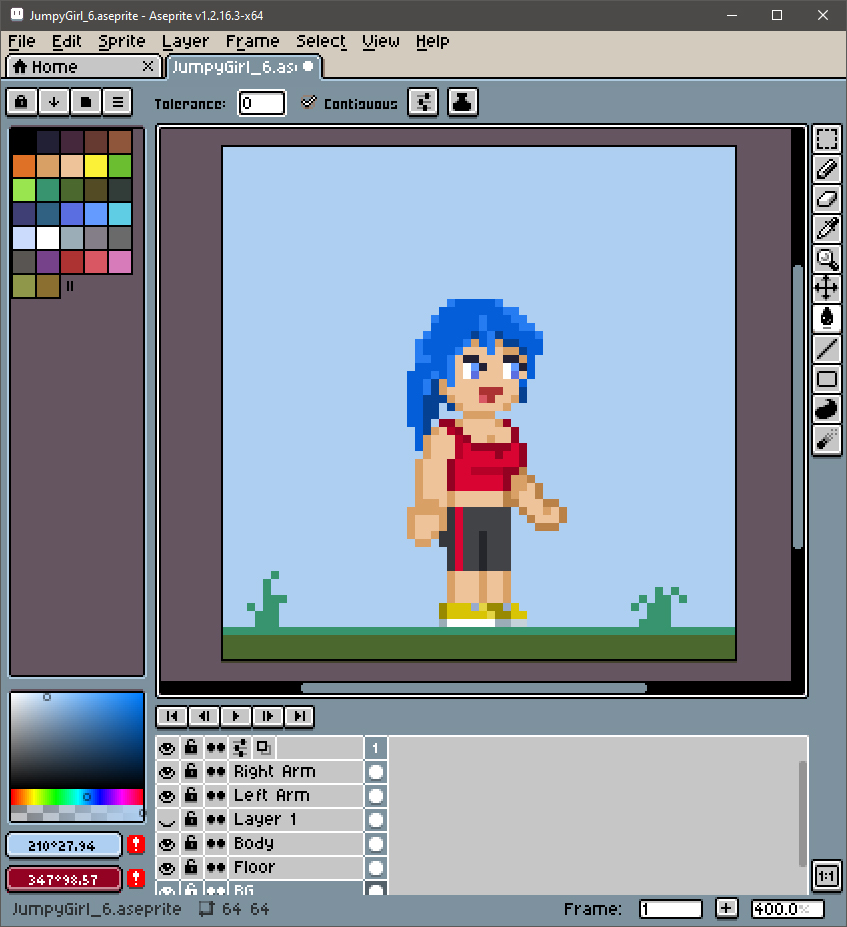Go to next frame
The height and width of the screenshot is (927, 847).
[x=268, y=716]
